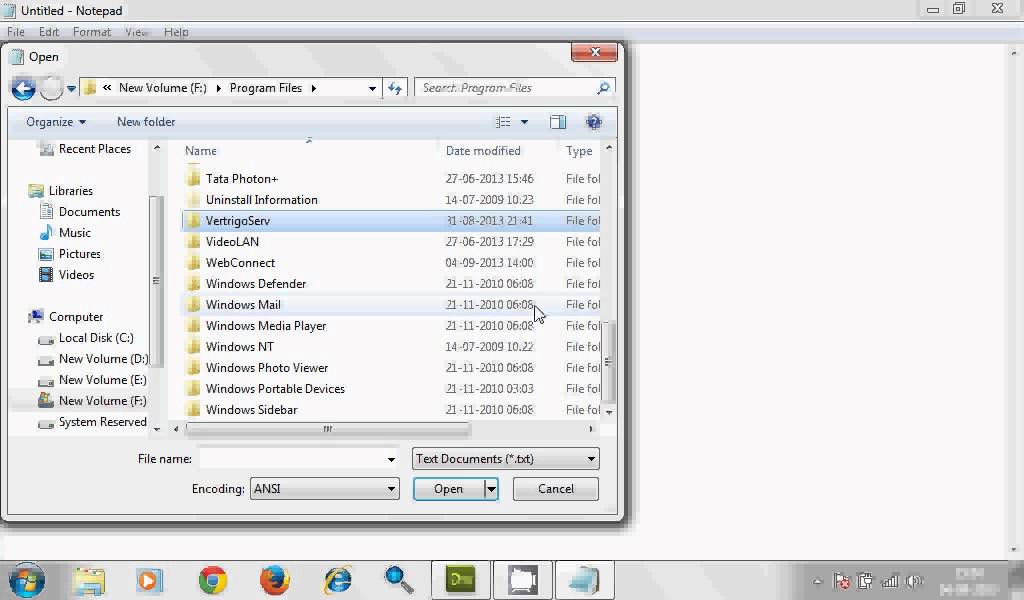Open the Videos library

(x=66, y=274)
